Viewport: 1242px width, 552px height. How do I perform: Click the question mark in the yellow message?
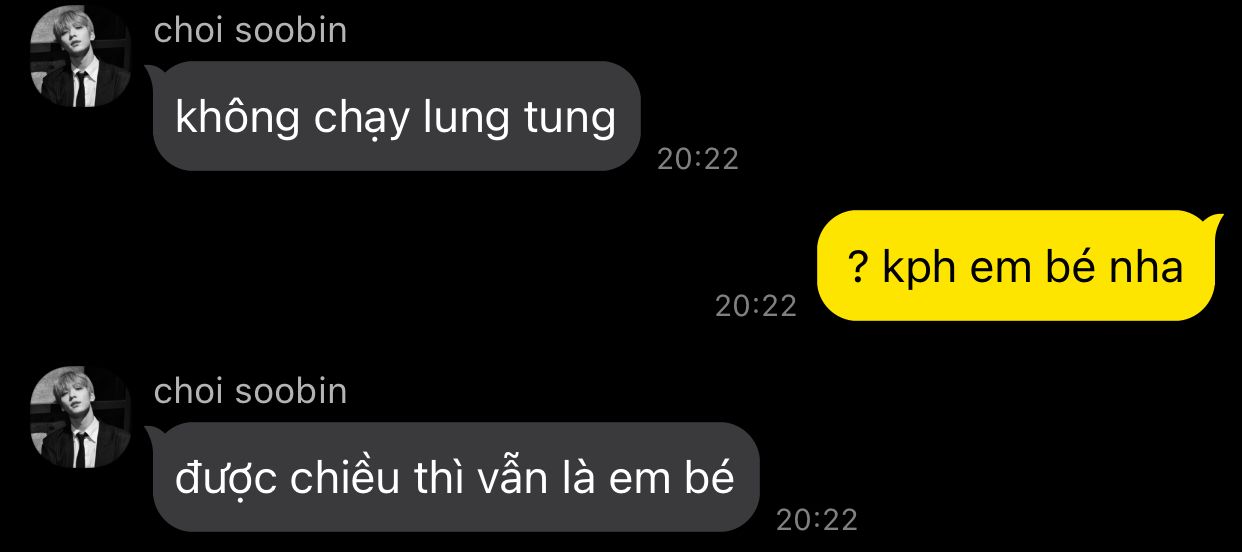856,267
